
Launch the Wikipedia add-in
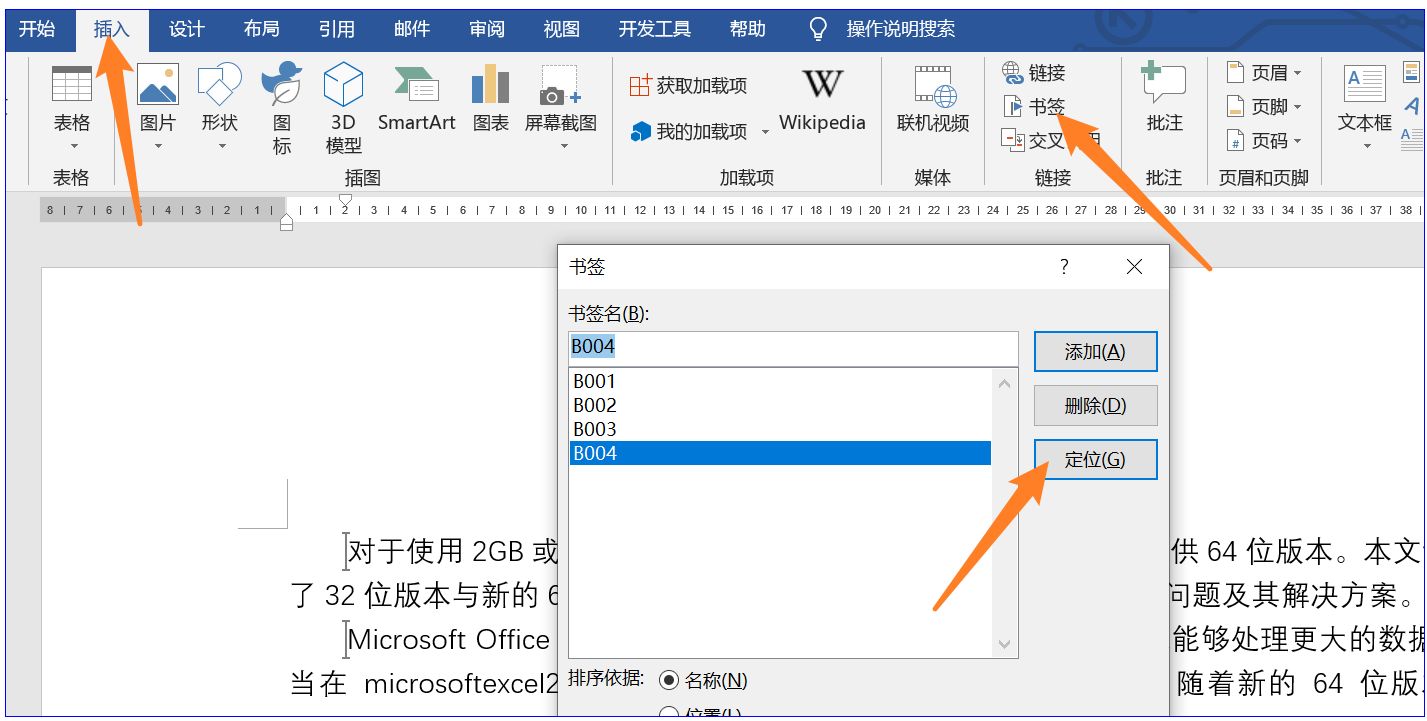point(822,100)
